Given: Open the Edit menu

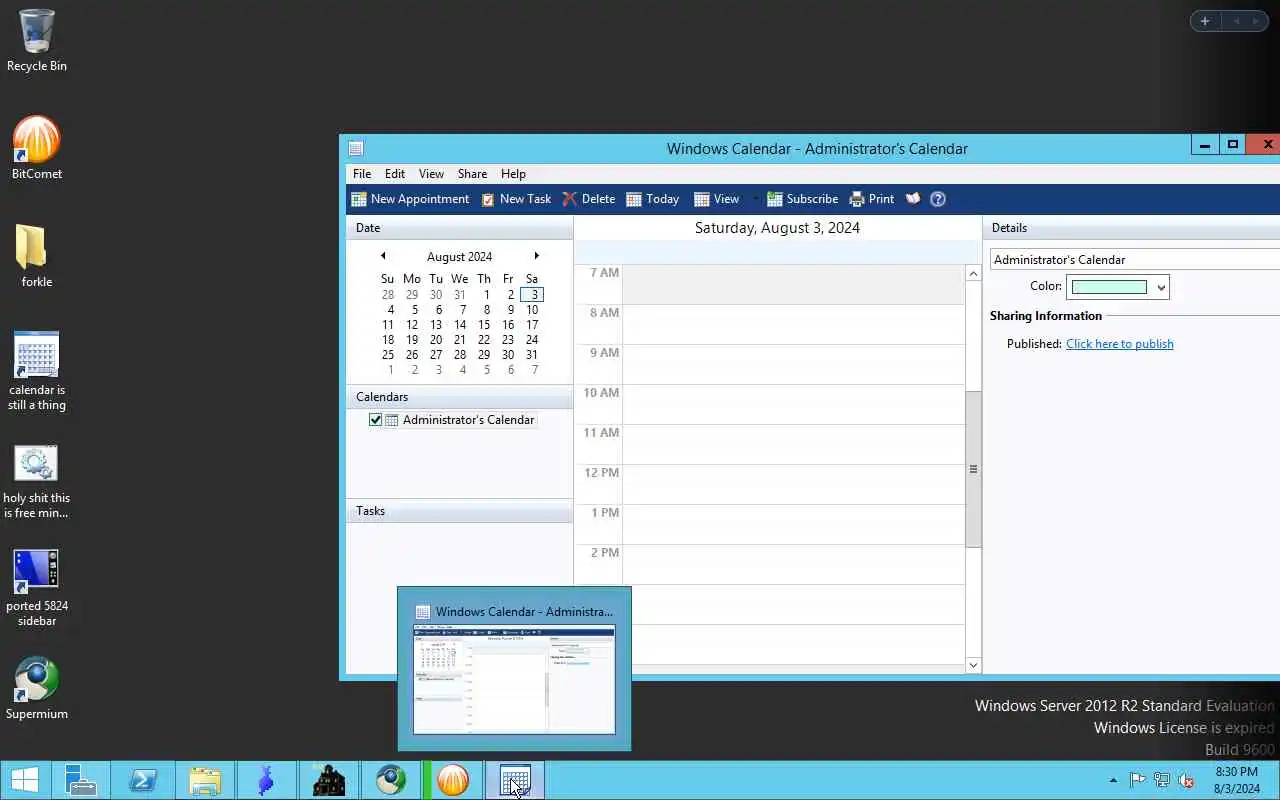Looking at the screenshot, I should pos(395,173).
